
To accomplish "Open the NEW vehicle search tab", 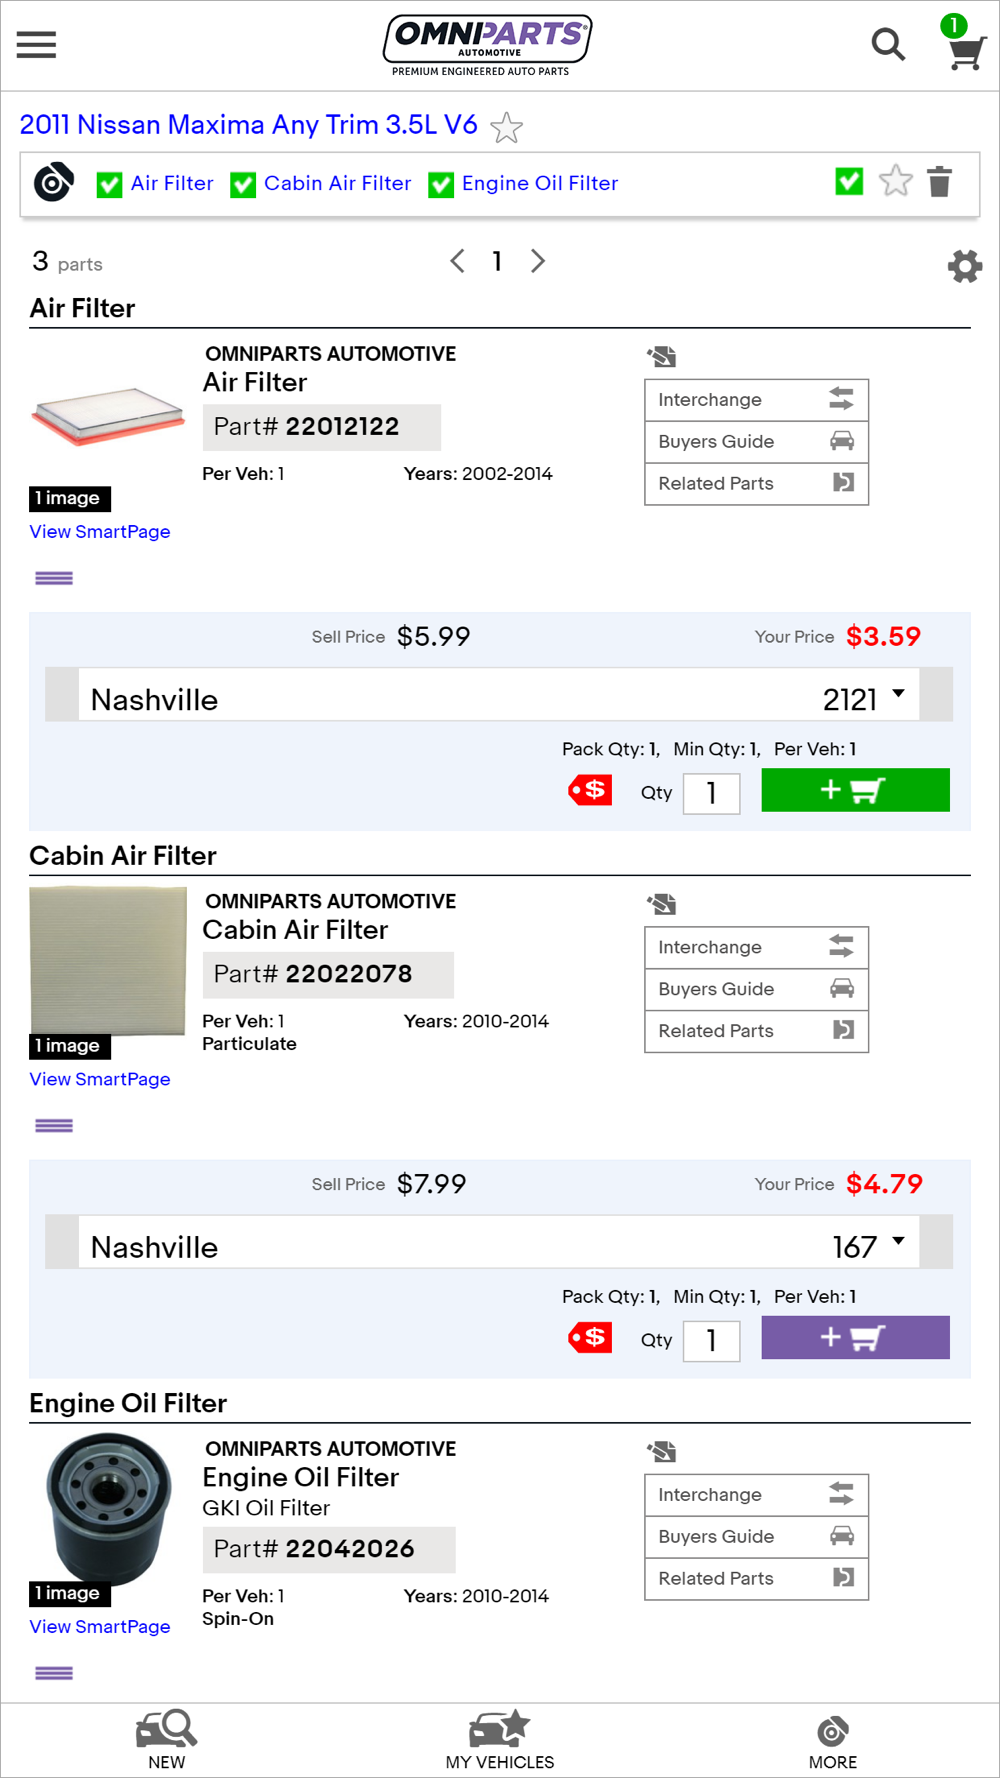I will (x=166, y=1740).
